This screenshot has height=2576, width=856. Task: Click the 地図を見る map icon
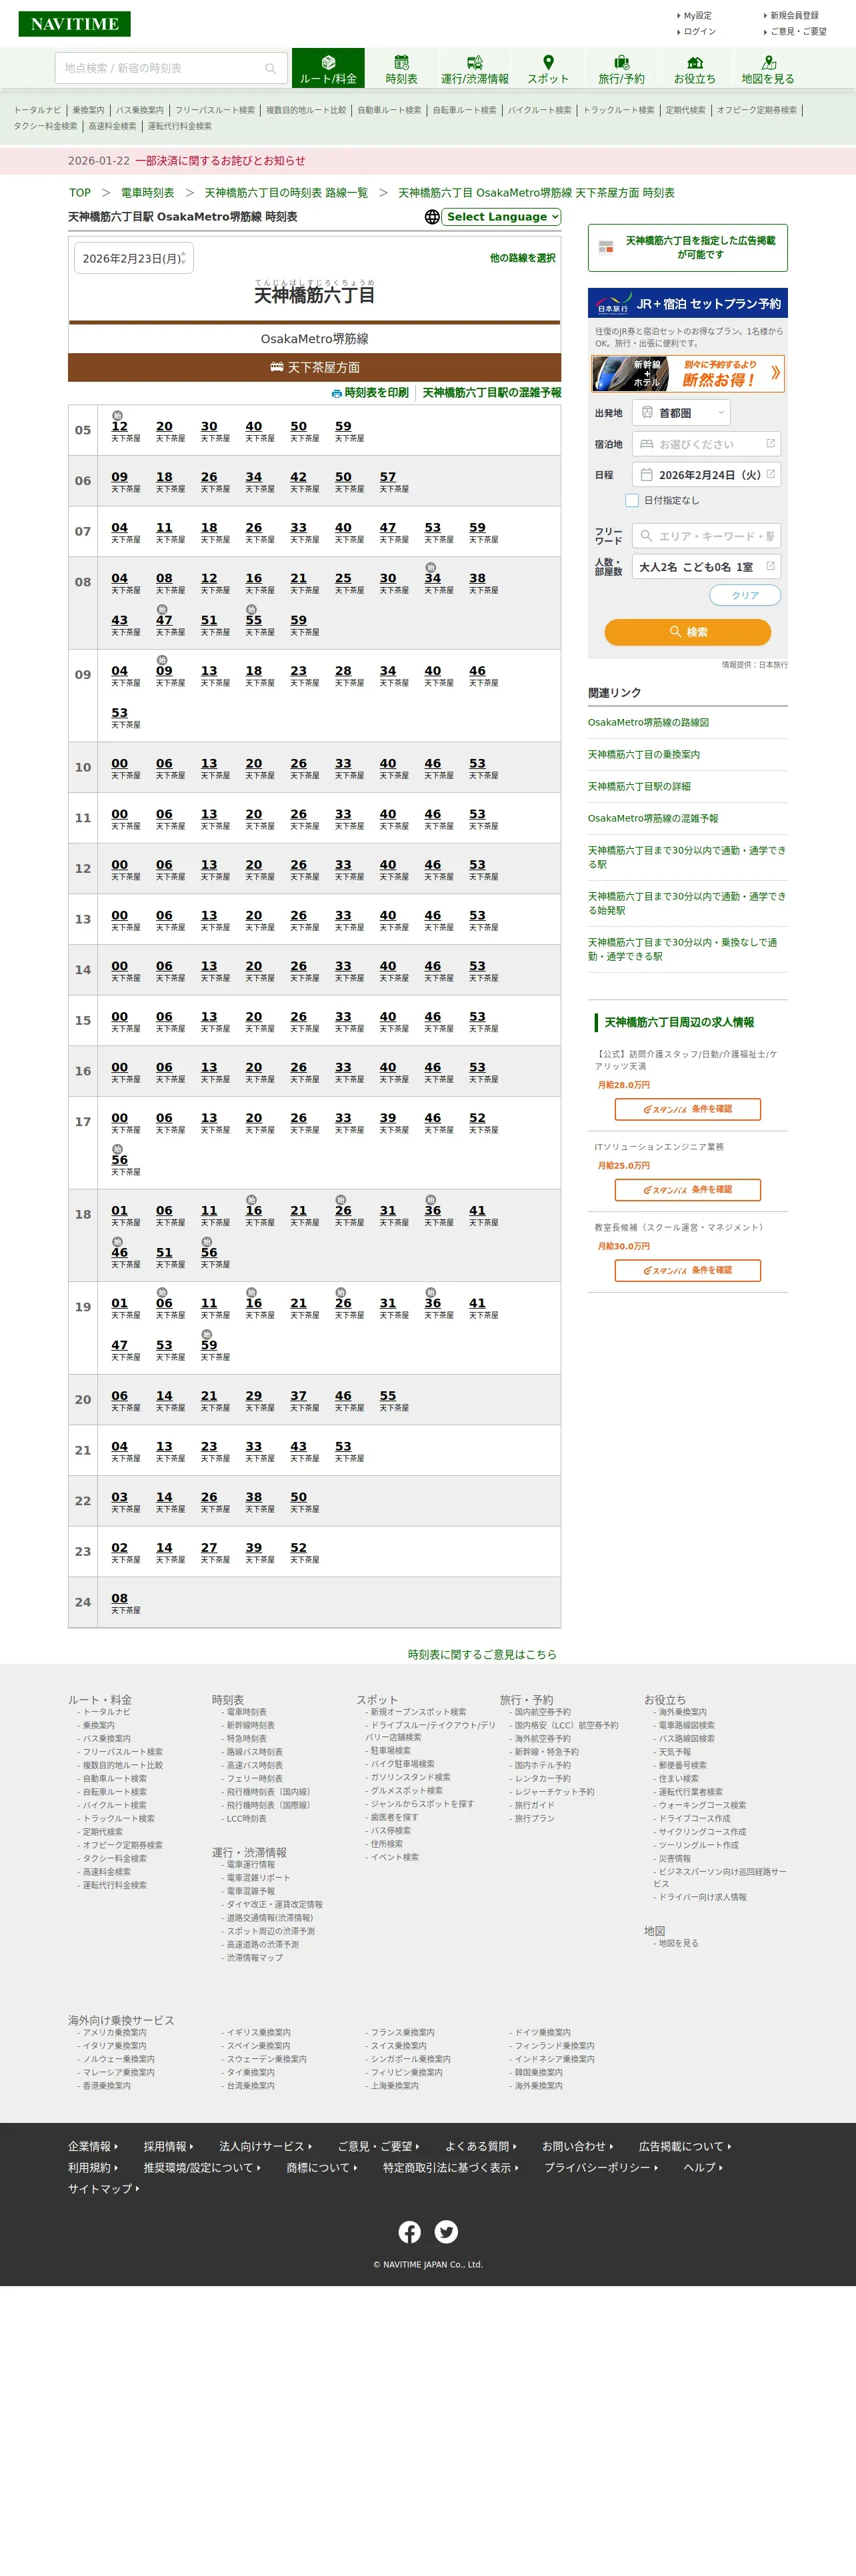click(x=768, y=62)
